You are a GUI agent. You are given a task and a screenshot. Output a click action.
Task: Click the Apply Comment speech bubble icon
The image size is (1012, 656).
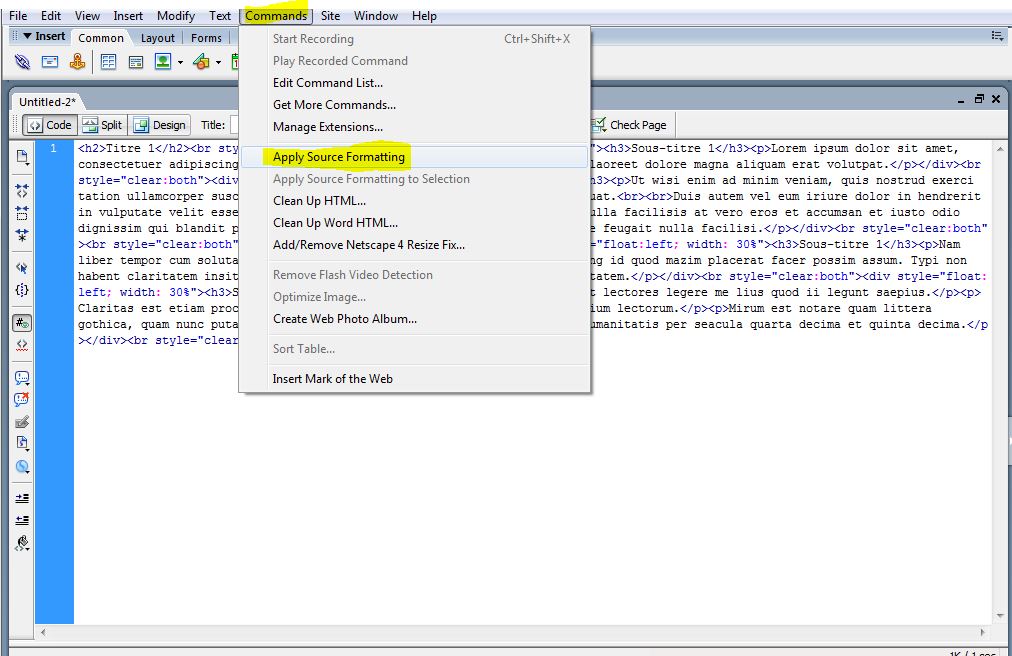click(x=22, y=378)
